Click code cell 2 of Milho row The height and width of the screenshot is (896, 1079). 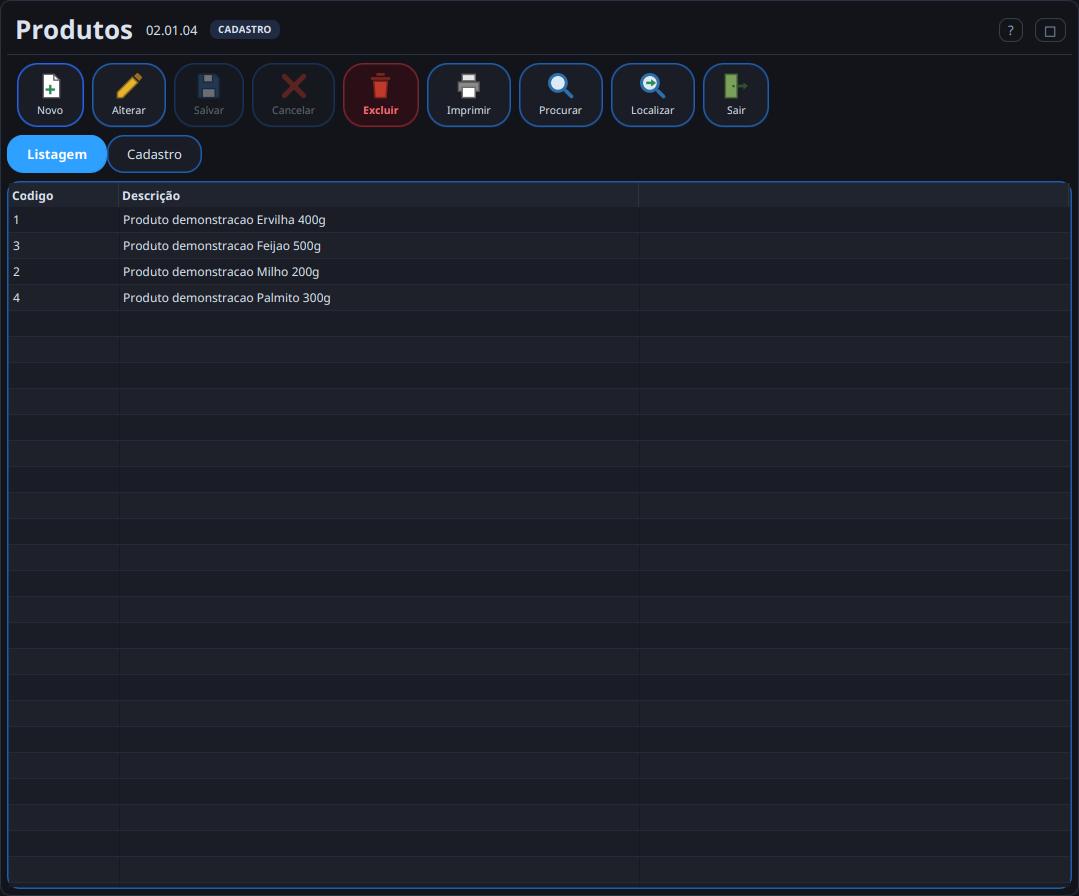[63, 272]
